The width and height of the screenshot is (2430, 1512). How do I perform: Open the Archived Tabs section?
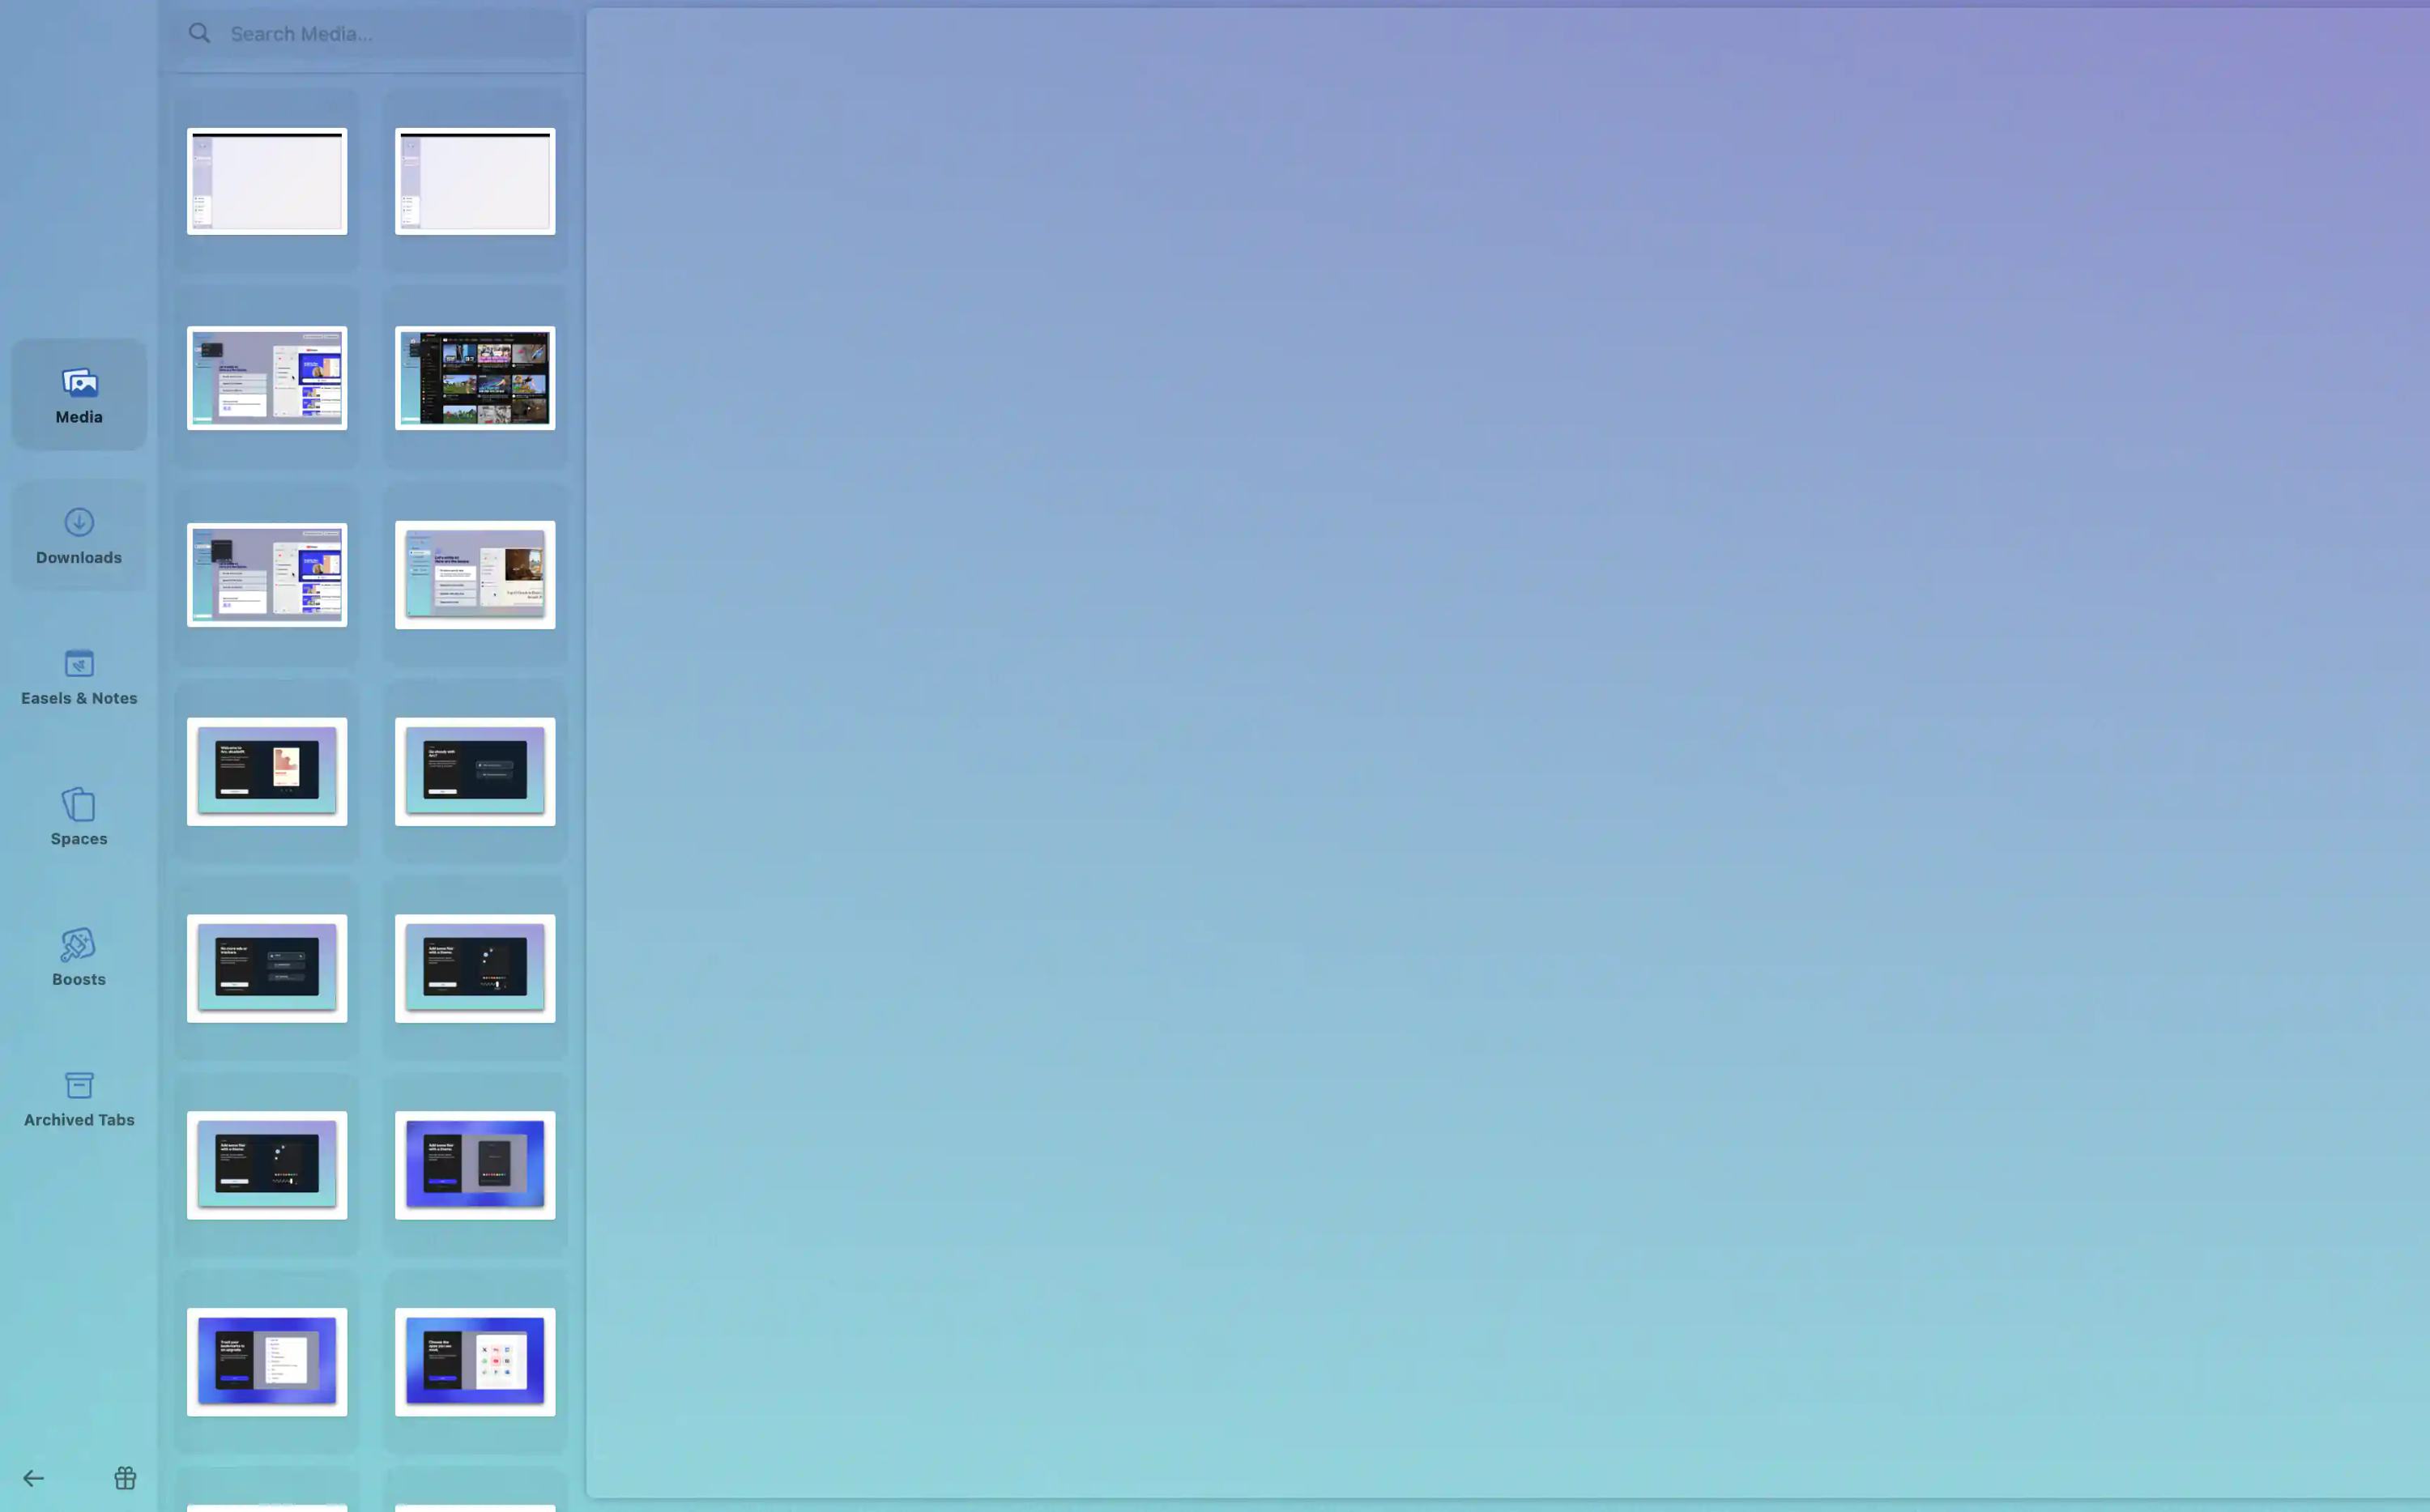pos(79,1098)
